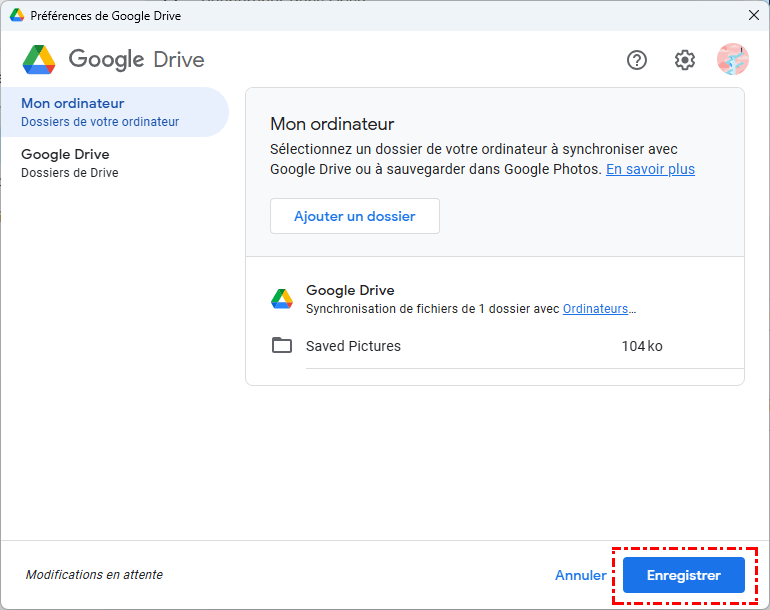The width and height of the screenshot is (770, 610).
Task: Cancel changes with the Annuler button
Action: 580,575
